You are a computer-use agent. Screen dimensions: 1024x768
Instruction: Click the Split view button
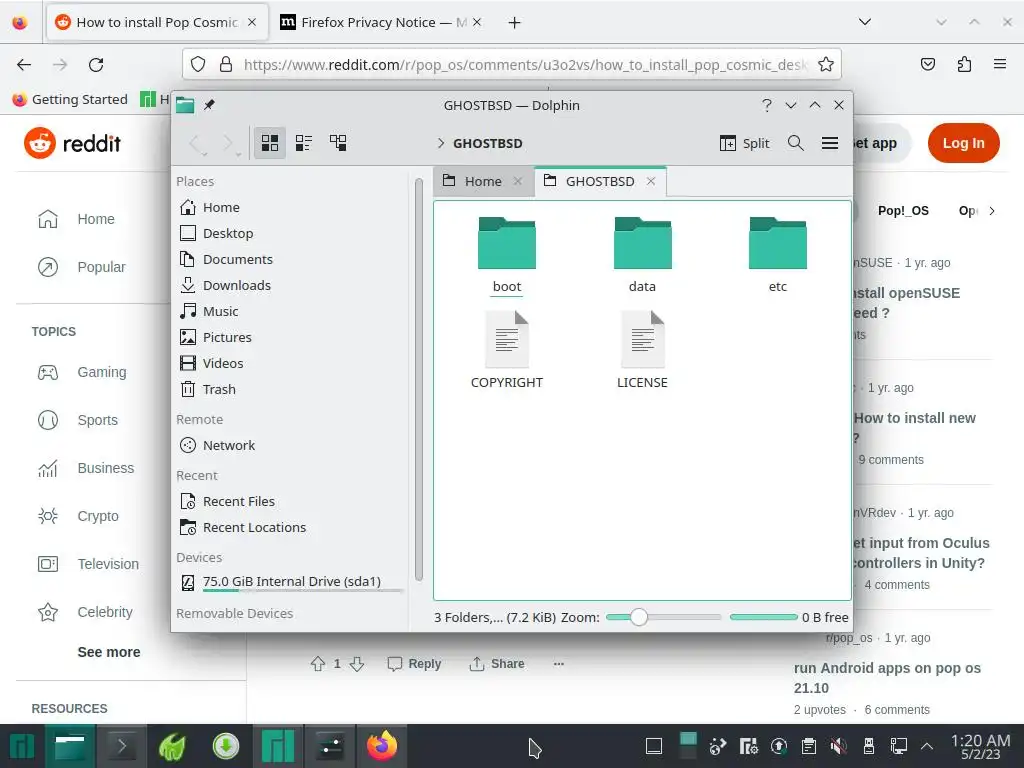coord(744,143)
